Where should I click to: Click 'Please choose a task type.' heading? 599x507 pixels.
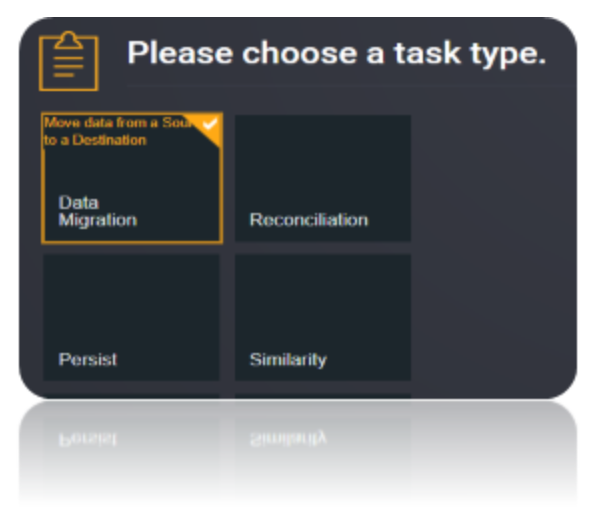[x=337, y=53]
